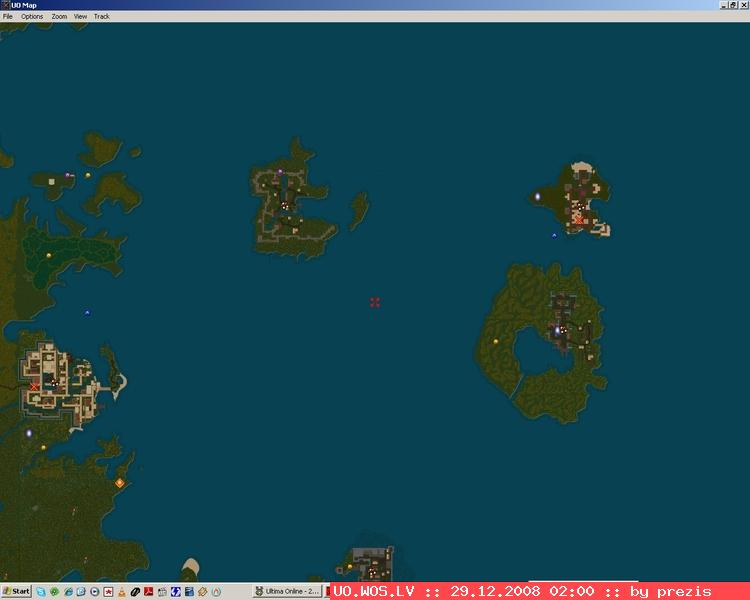Viewport: 750px width, 600px height.
Task: Open Windows Media Player from quick launch
Action: click(x=95, y=592)
